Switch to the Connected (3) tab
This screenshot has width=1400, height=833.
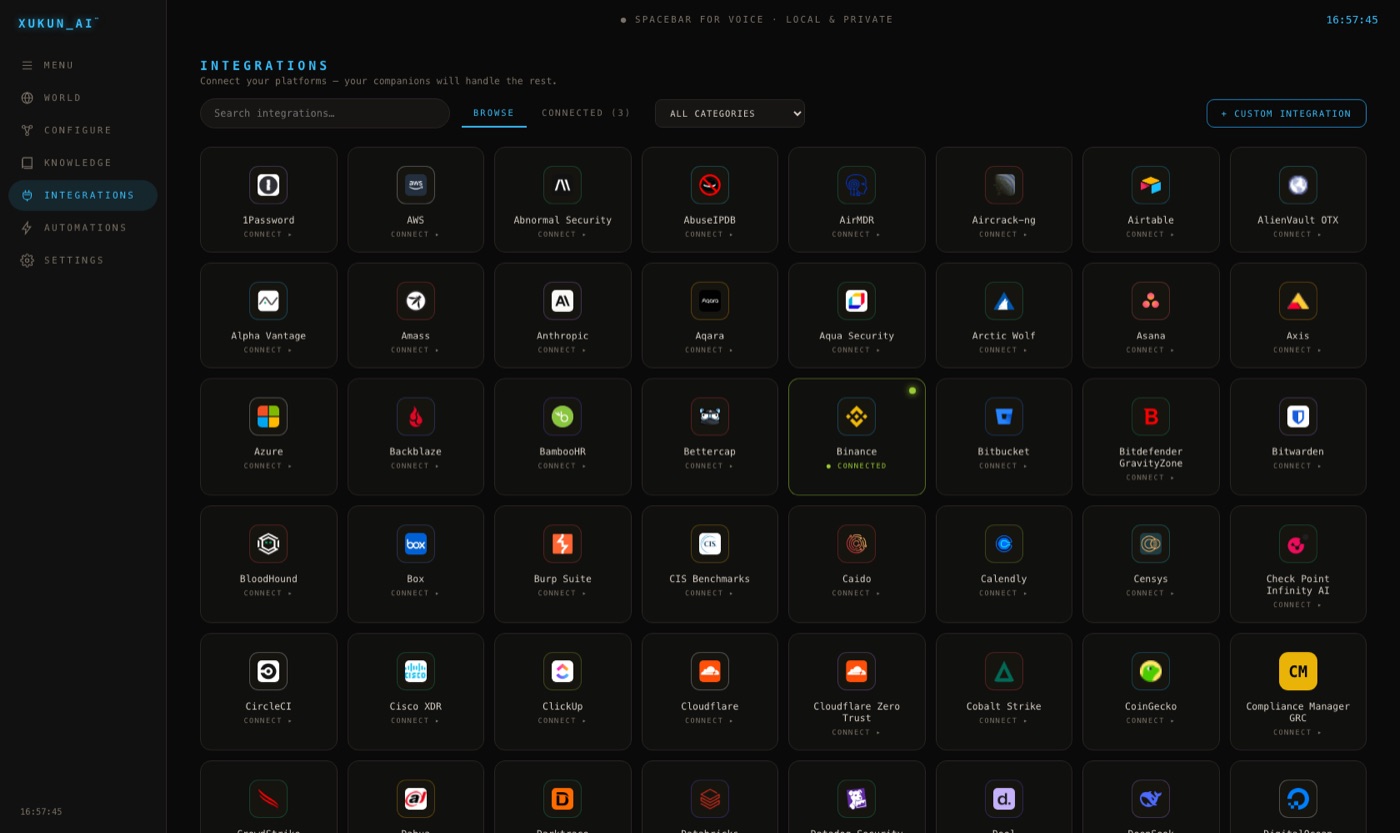tap(586, 113)
